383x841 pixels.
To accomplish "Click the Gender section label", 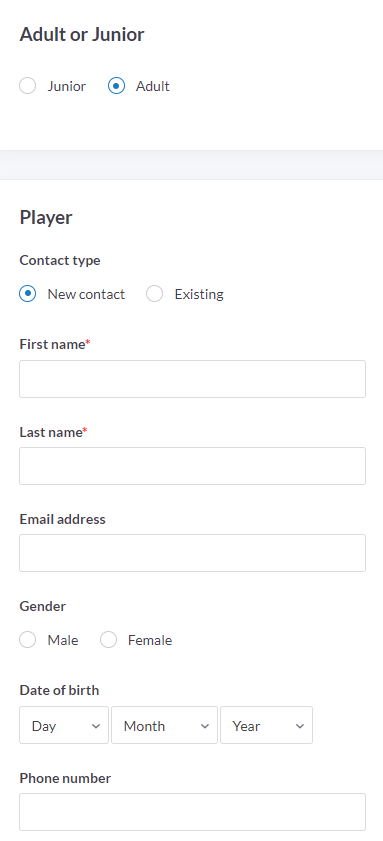I will coord(42,606).
